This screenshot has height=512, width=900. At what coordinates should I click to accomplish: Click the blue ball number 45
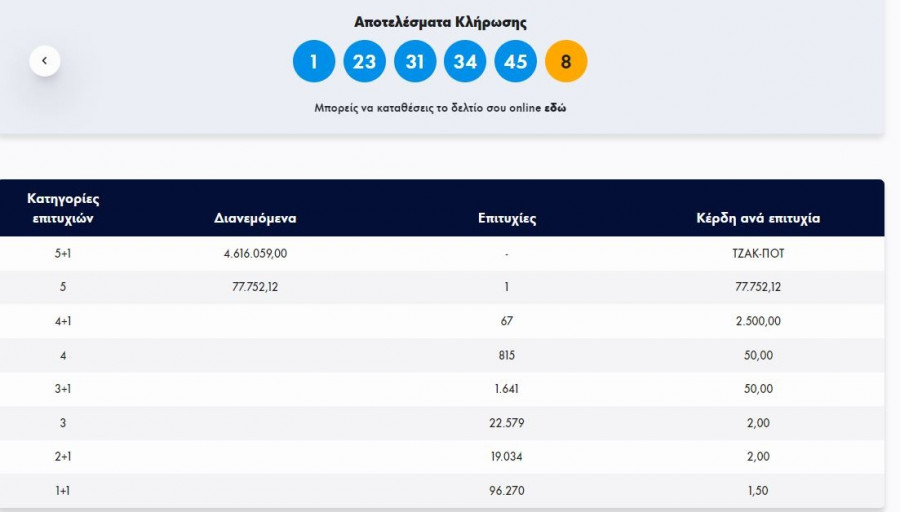[515, 62]
